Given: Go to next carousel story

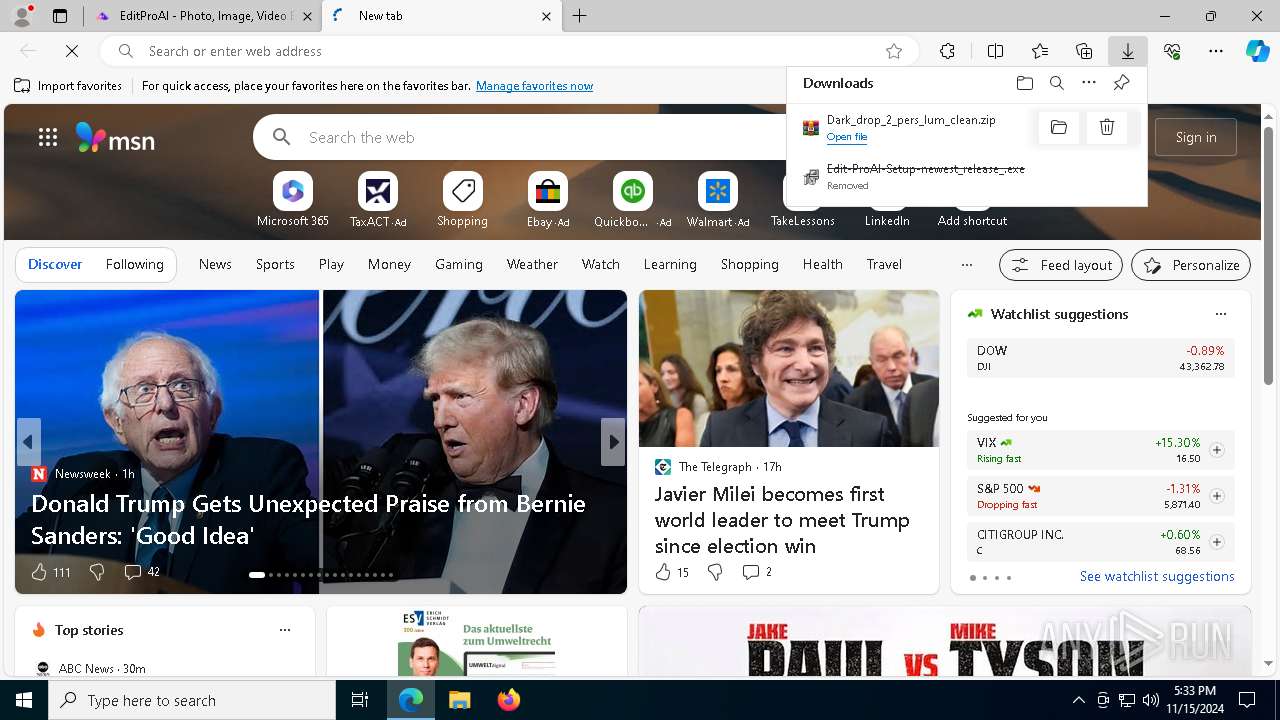Looking at the screenshot, I should (613, 442).
